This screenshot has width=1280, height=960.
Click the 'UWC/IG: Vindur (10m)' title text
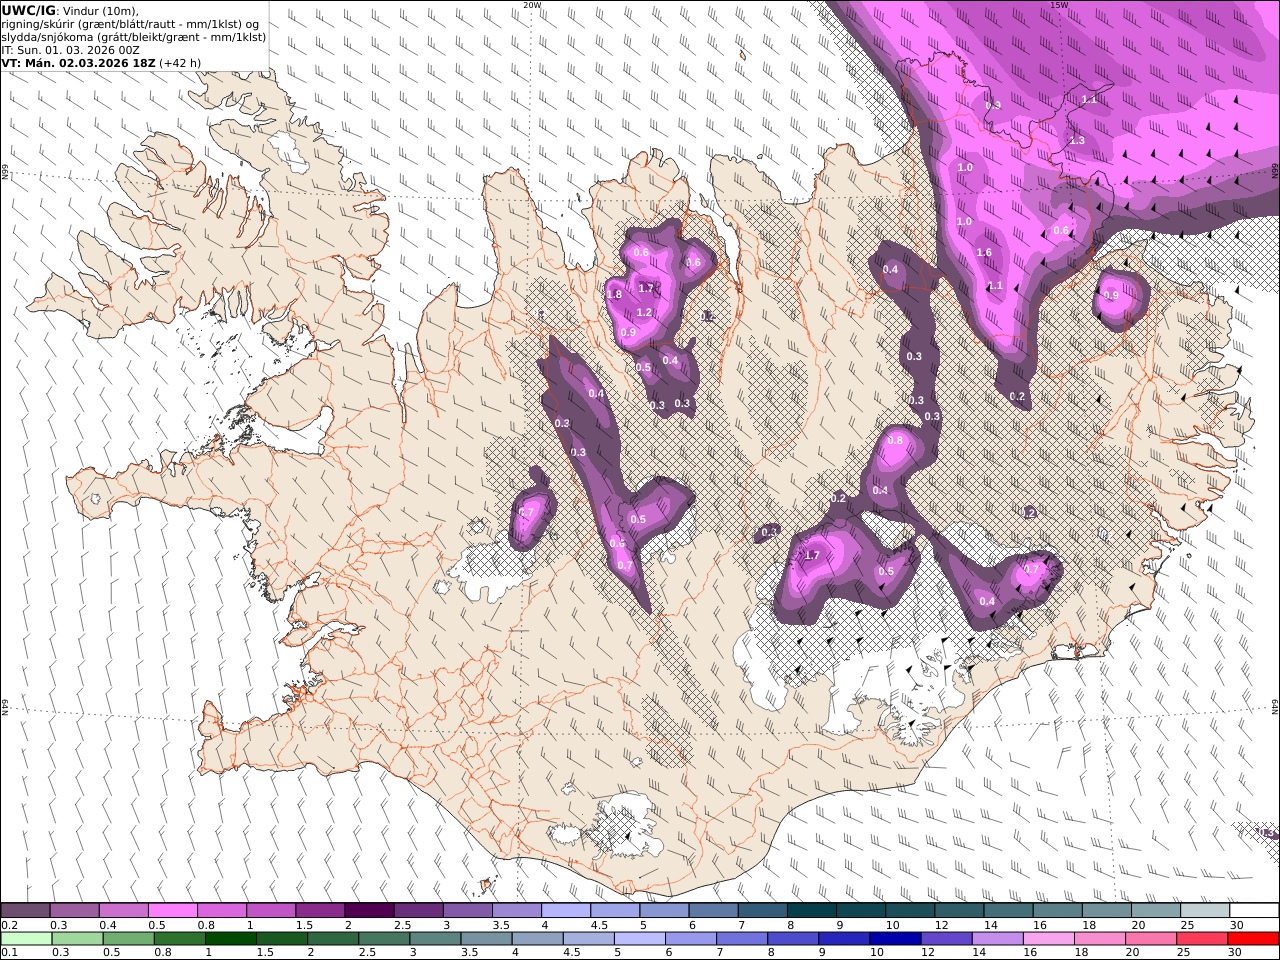[x=71, y=10]
